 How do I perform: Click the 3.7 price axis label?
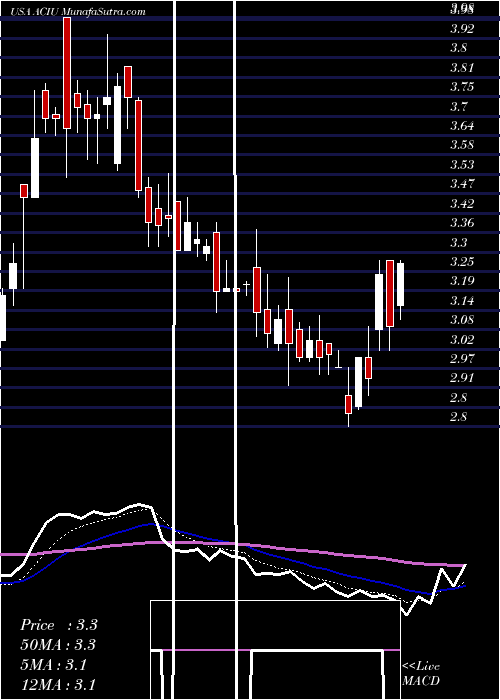(458, 106)
